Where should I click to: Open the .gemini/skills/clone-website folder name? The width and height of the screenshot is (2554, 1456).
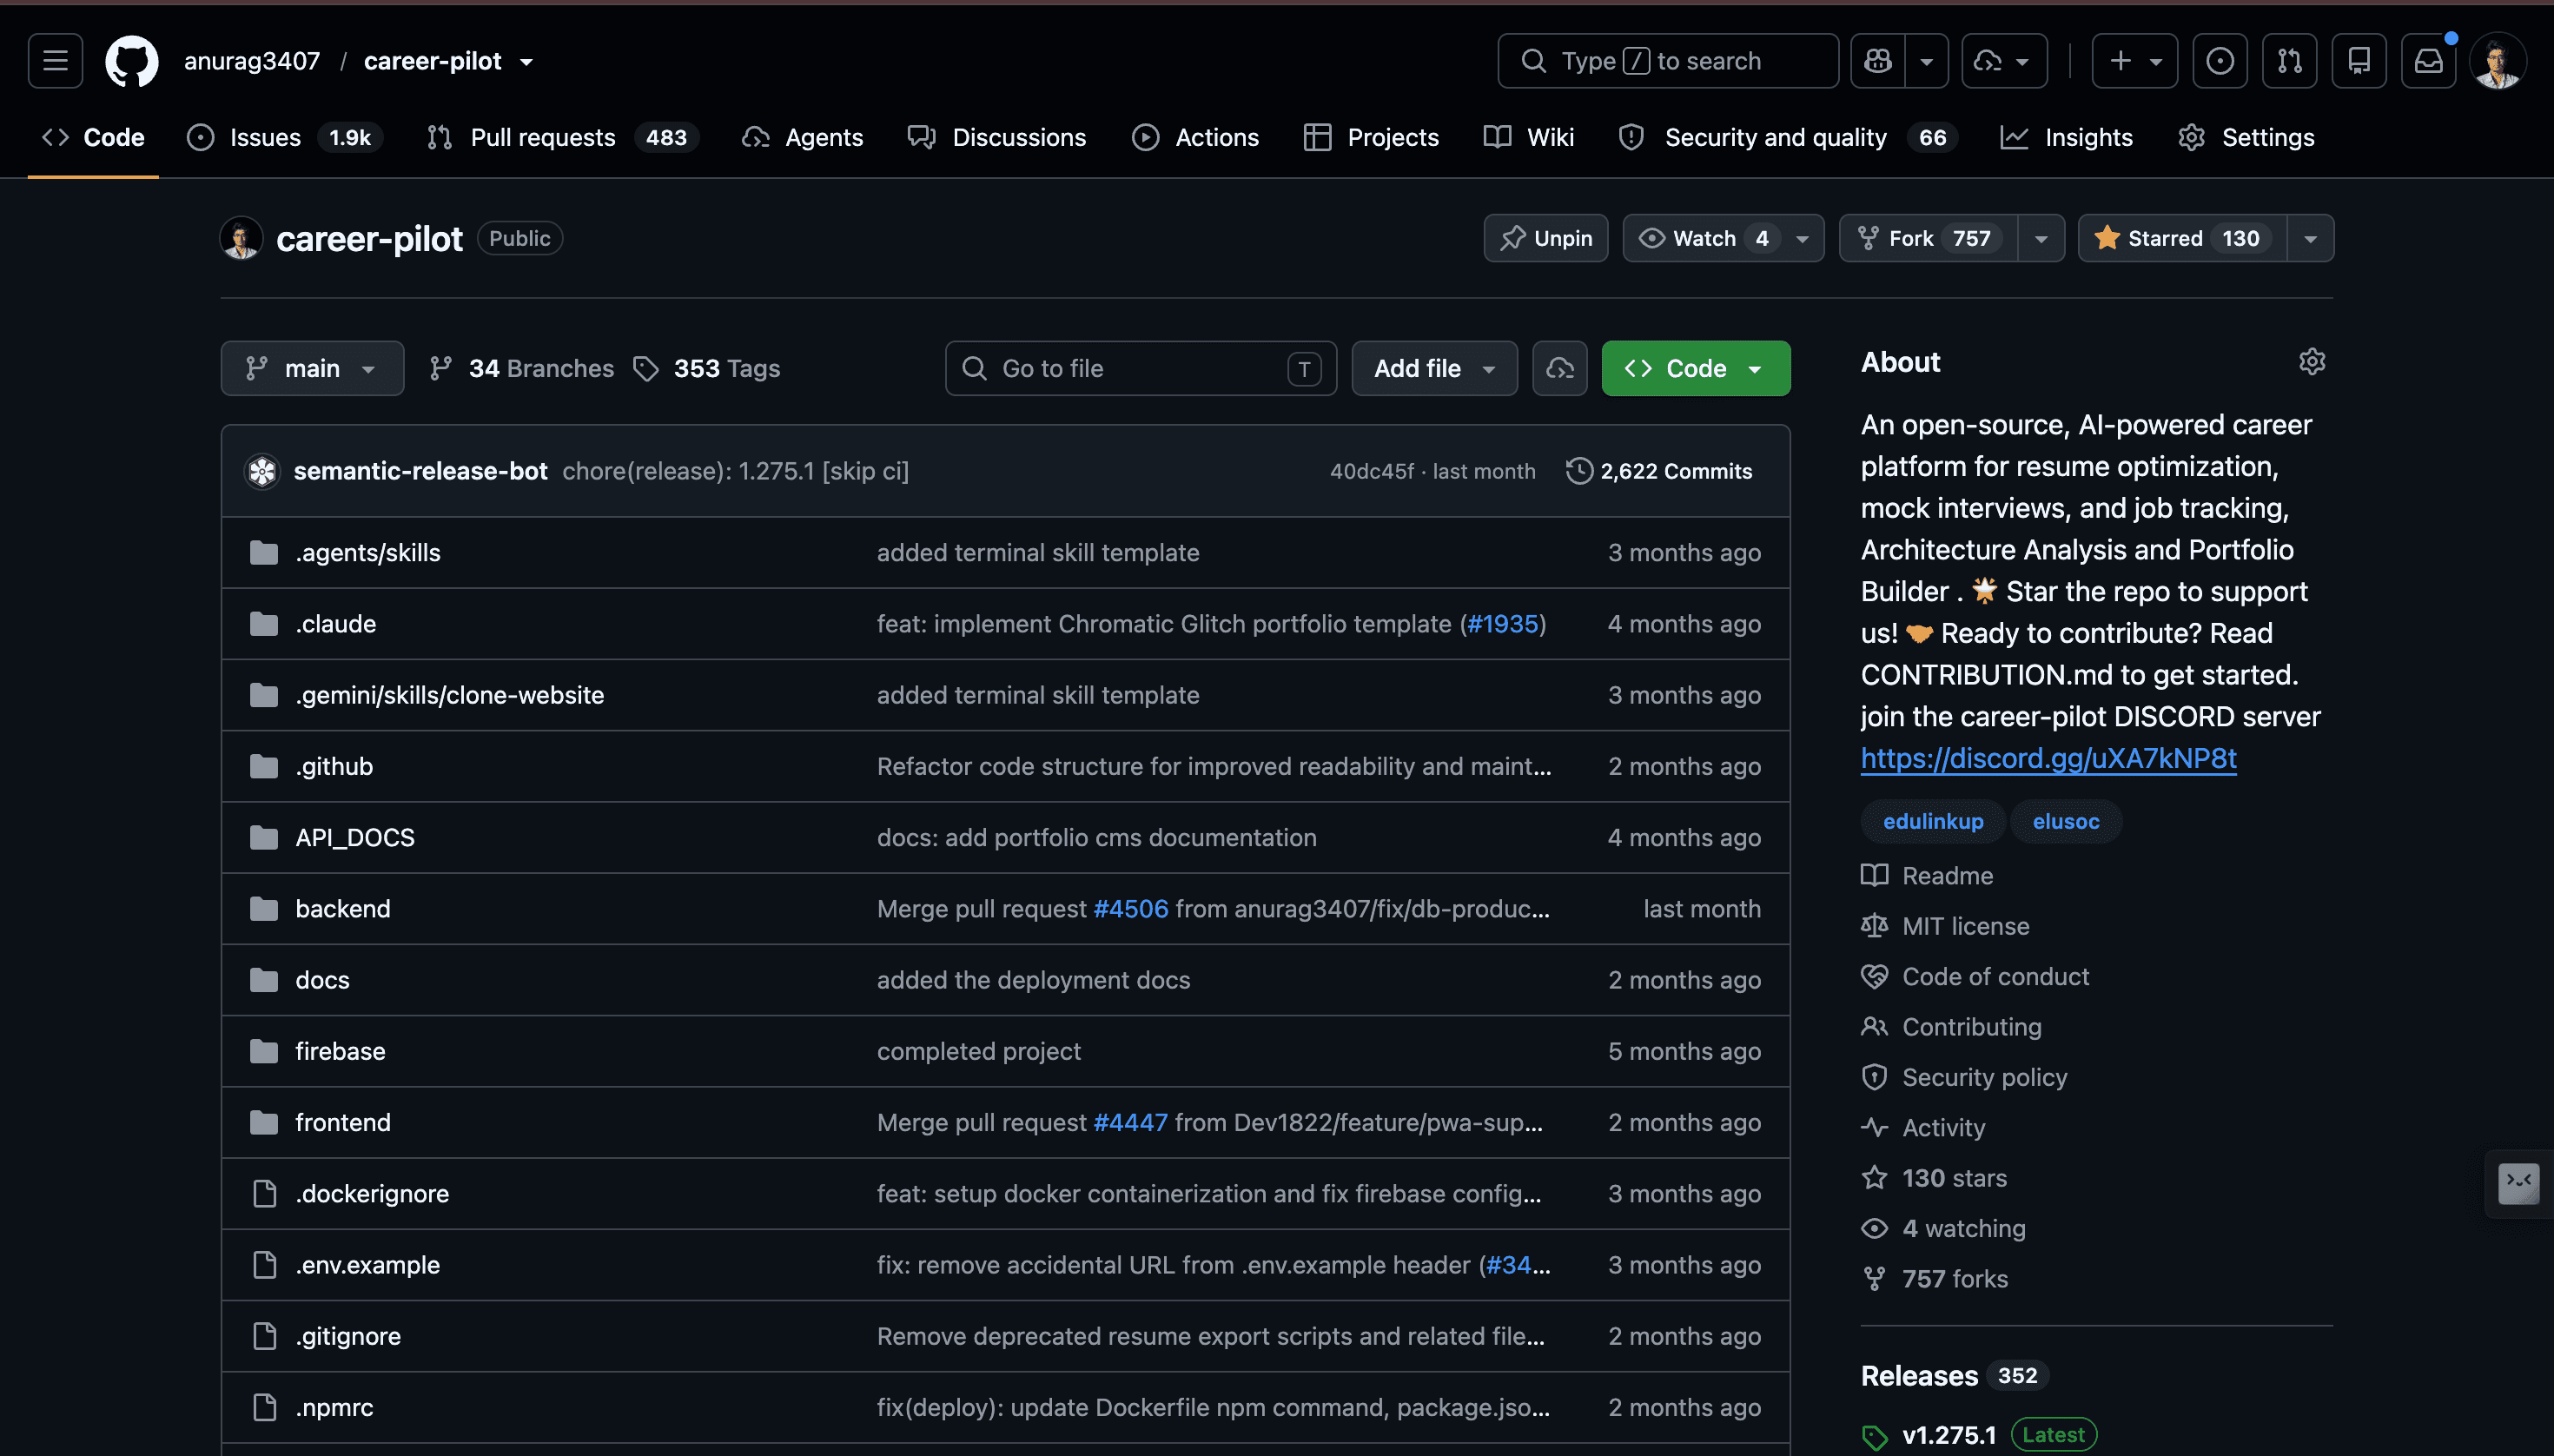coord(449,695)
